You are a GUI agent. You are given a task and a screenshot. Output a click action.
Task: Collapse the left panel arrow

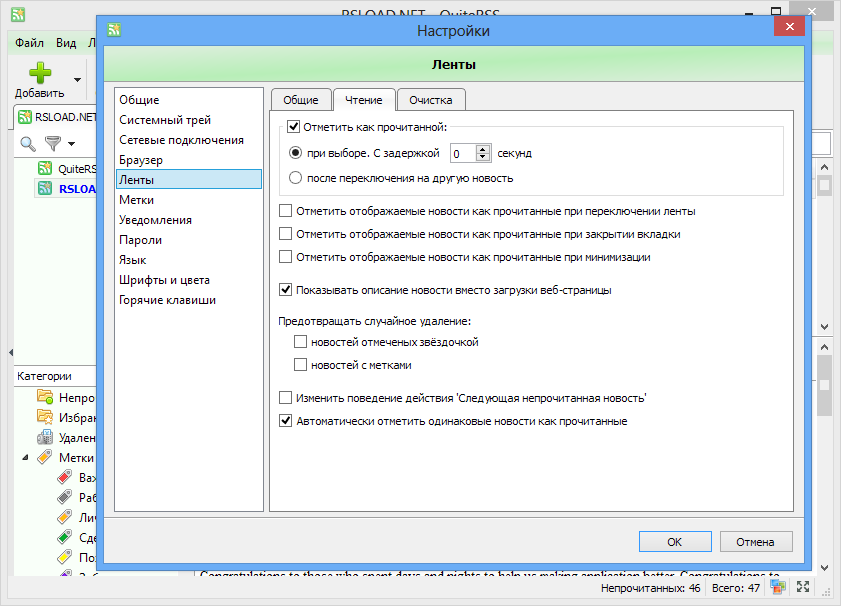point(11,352)
